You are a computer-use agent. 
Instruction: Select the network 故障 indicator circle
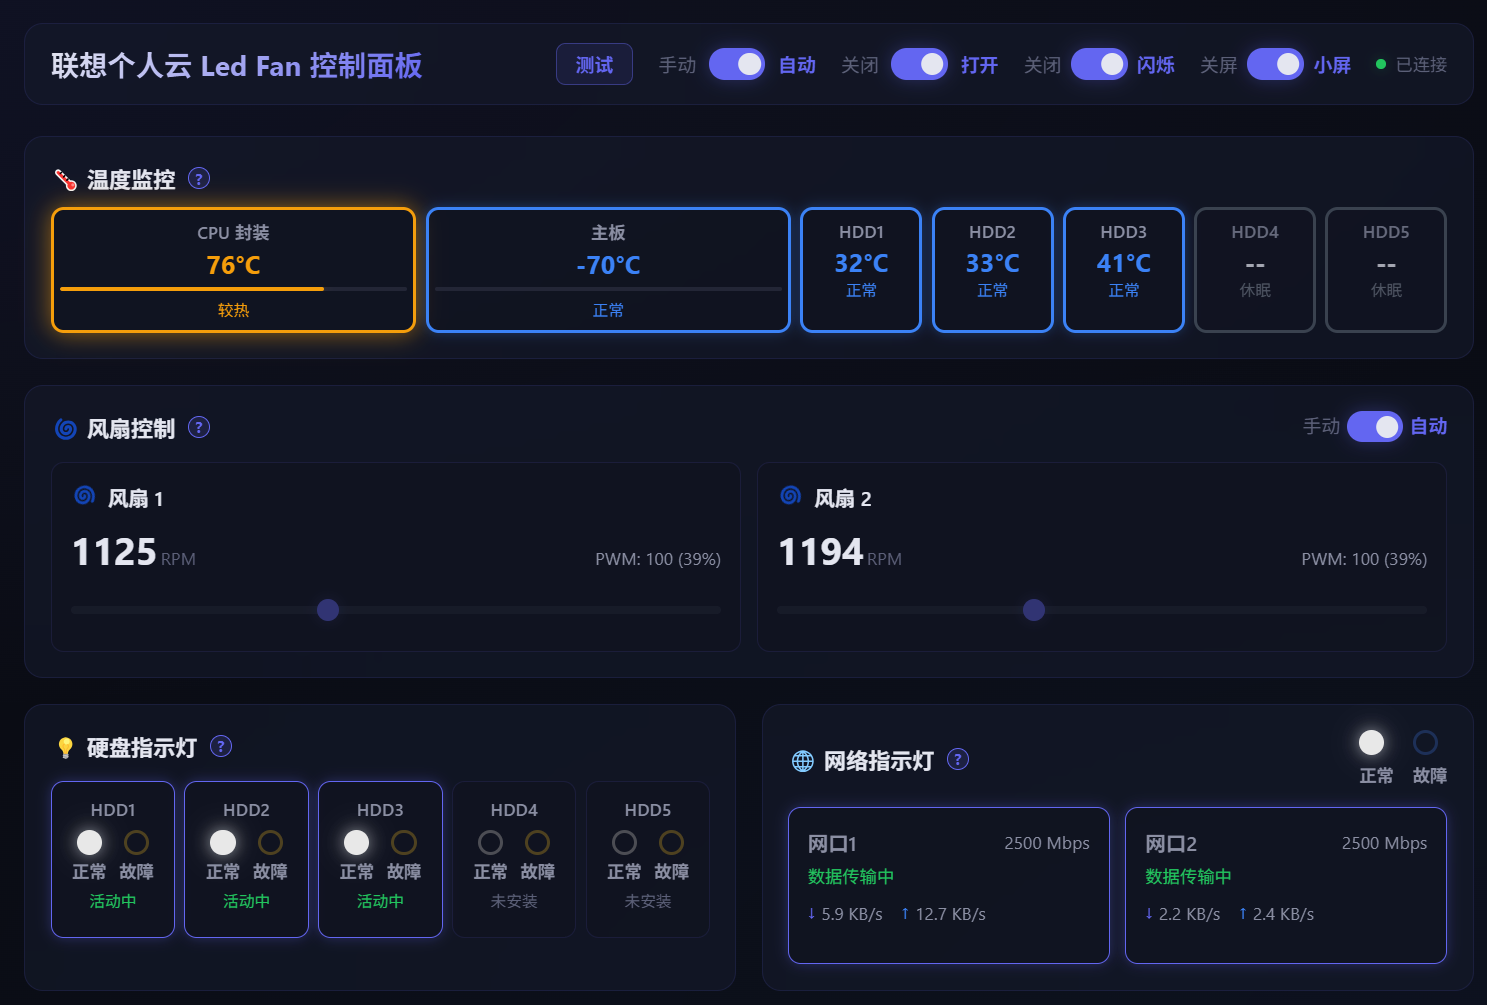pyautogui.click(x=1425, y=742)
